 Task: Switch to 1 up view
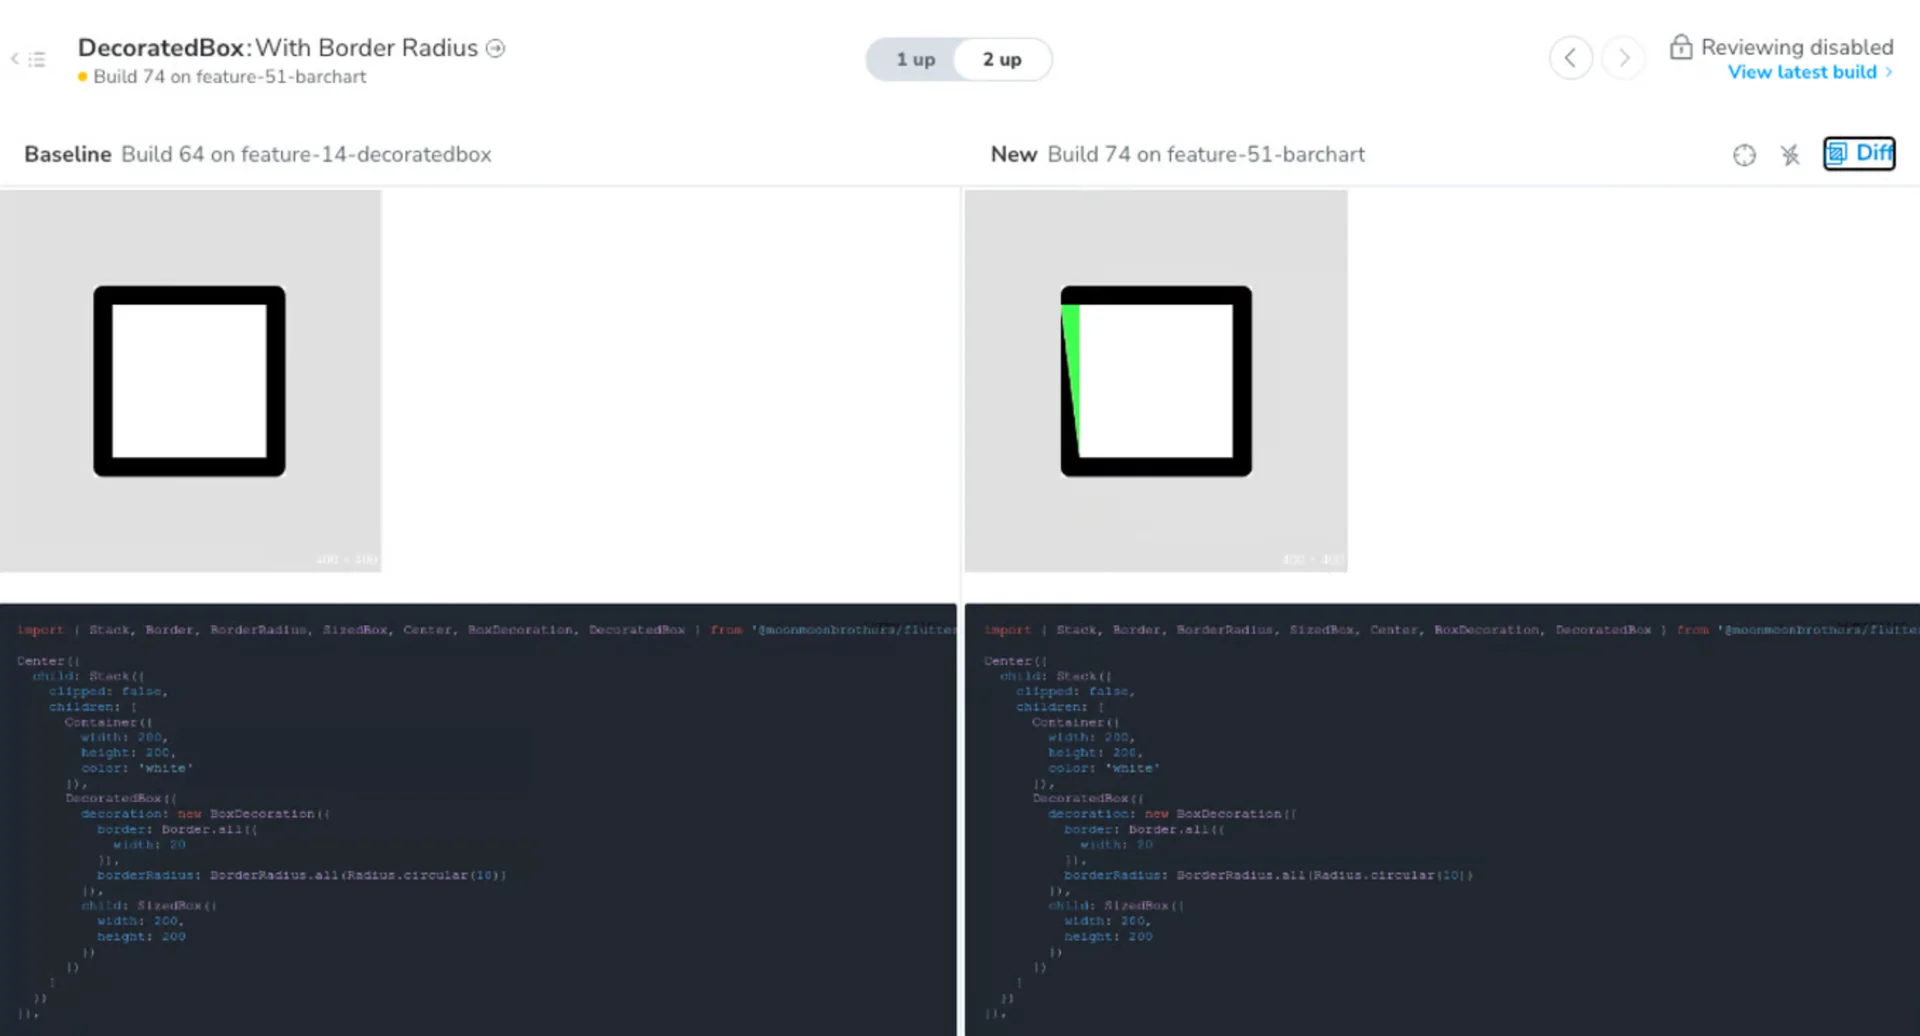coord(915,59)
